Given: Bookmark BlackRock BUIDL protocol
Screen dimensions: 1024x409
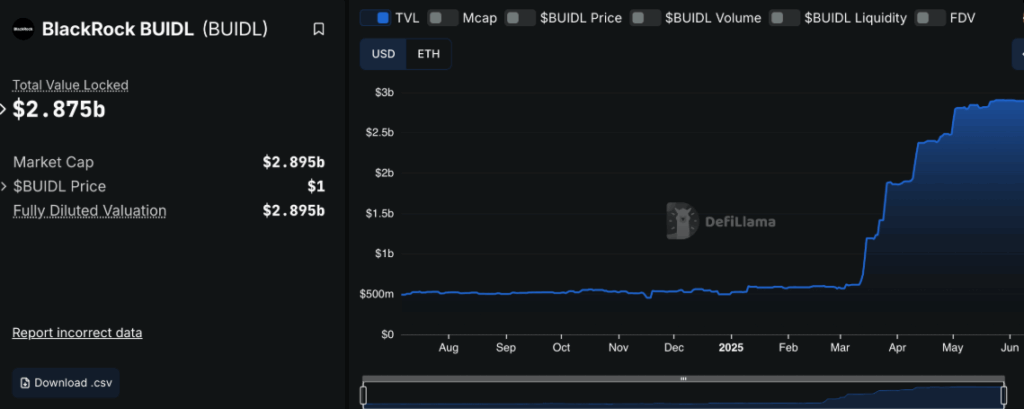Looking at the screenshot, I should pos(319,29).
